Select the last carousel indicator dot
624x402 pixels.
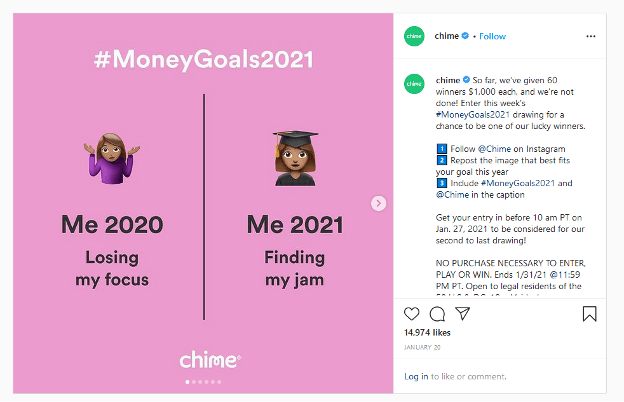click(219, 382)
